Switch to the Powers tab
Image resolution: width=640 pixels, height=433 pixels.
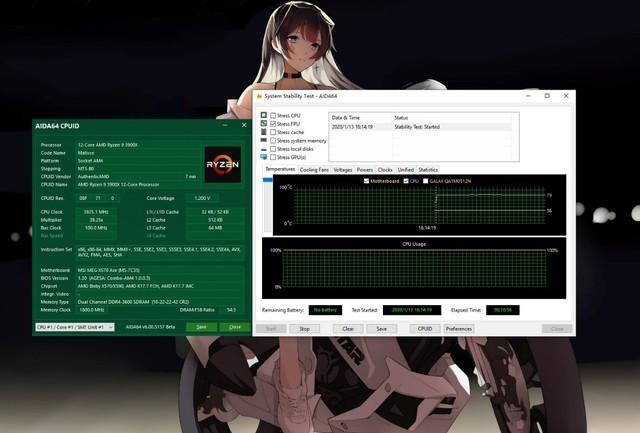tap(364, 170)
